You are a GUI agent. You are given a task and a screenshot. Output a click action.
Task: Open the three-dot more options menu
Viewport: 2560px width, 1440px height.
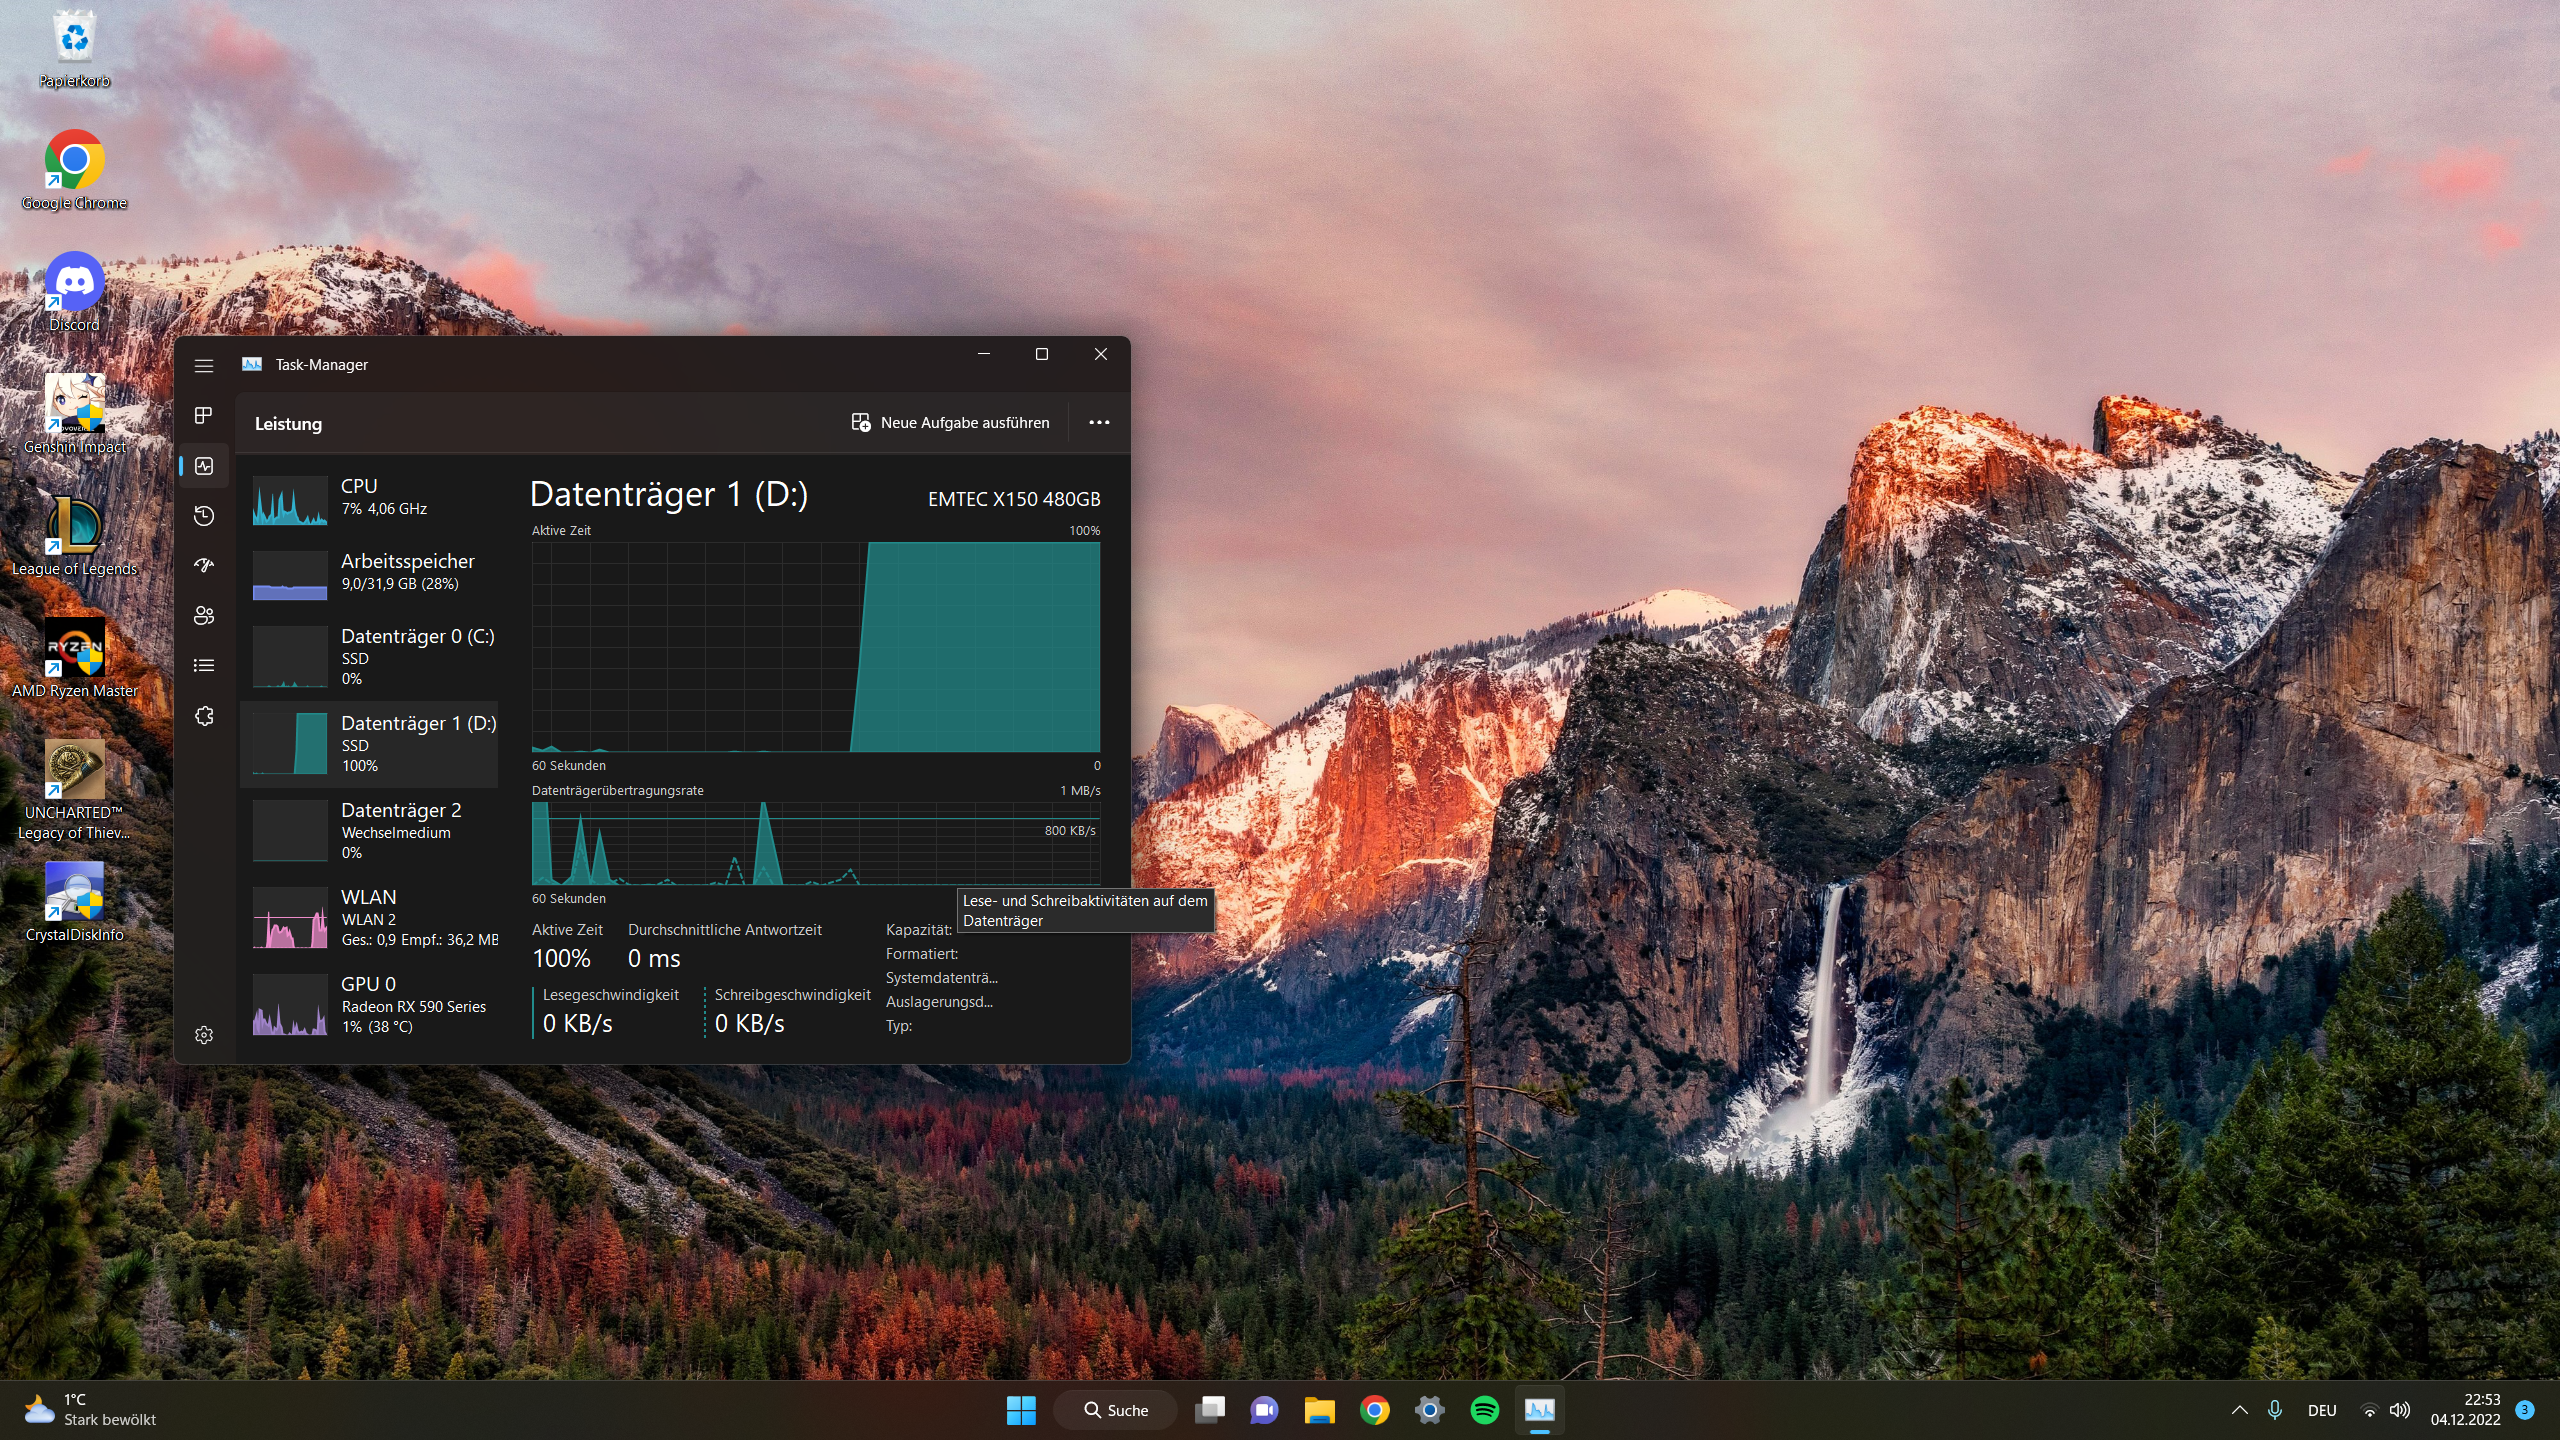click(x=1099, y=423)
